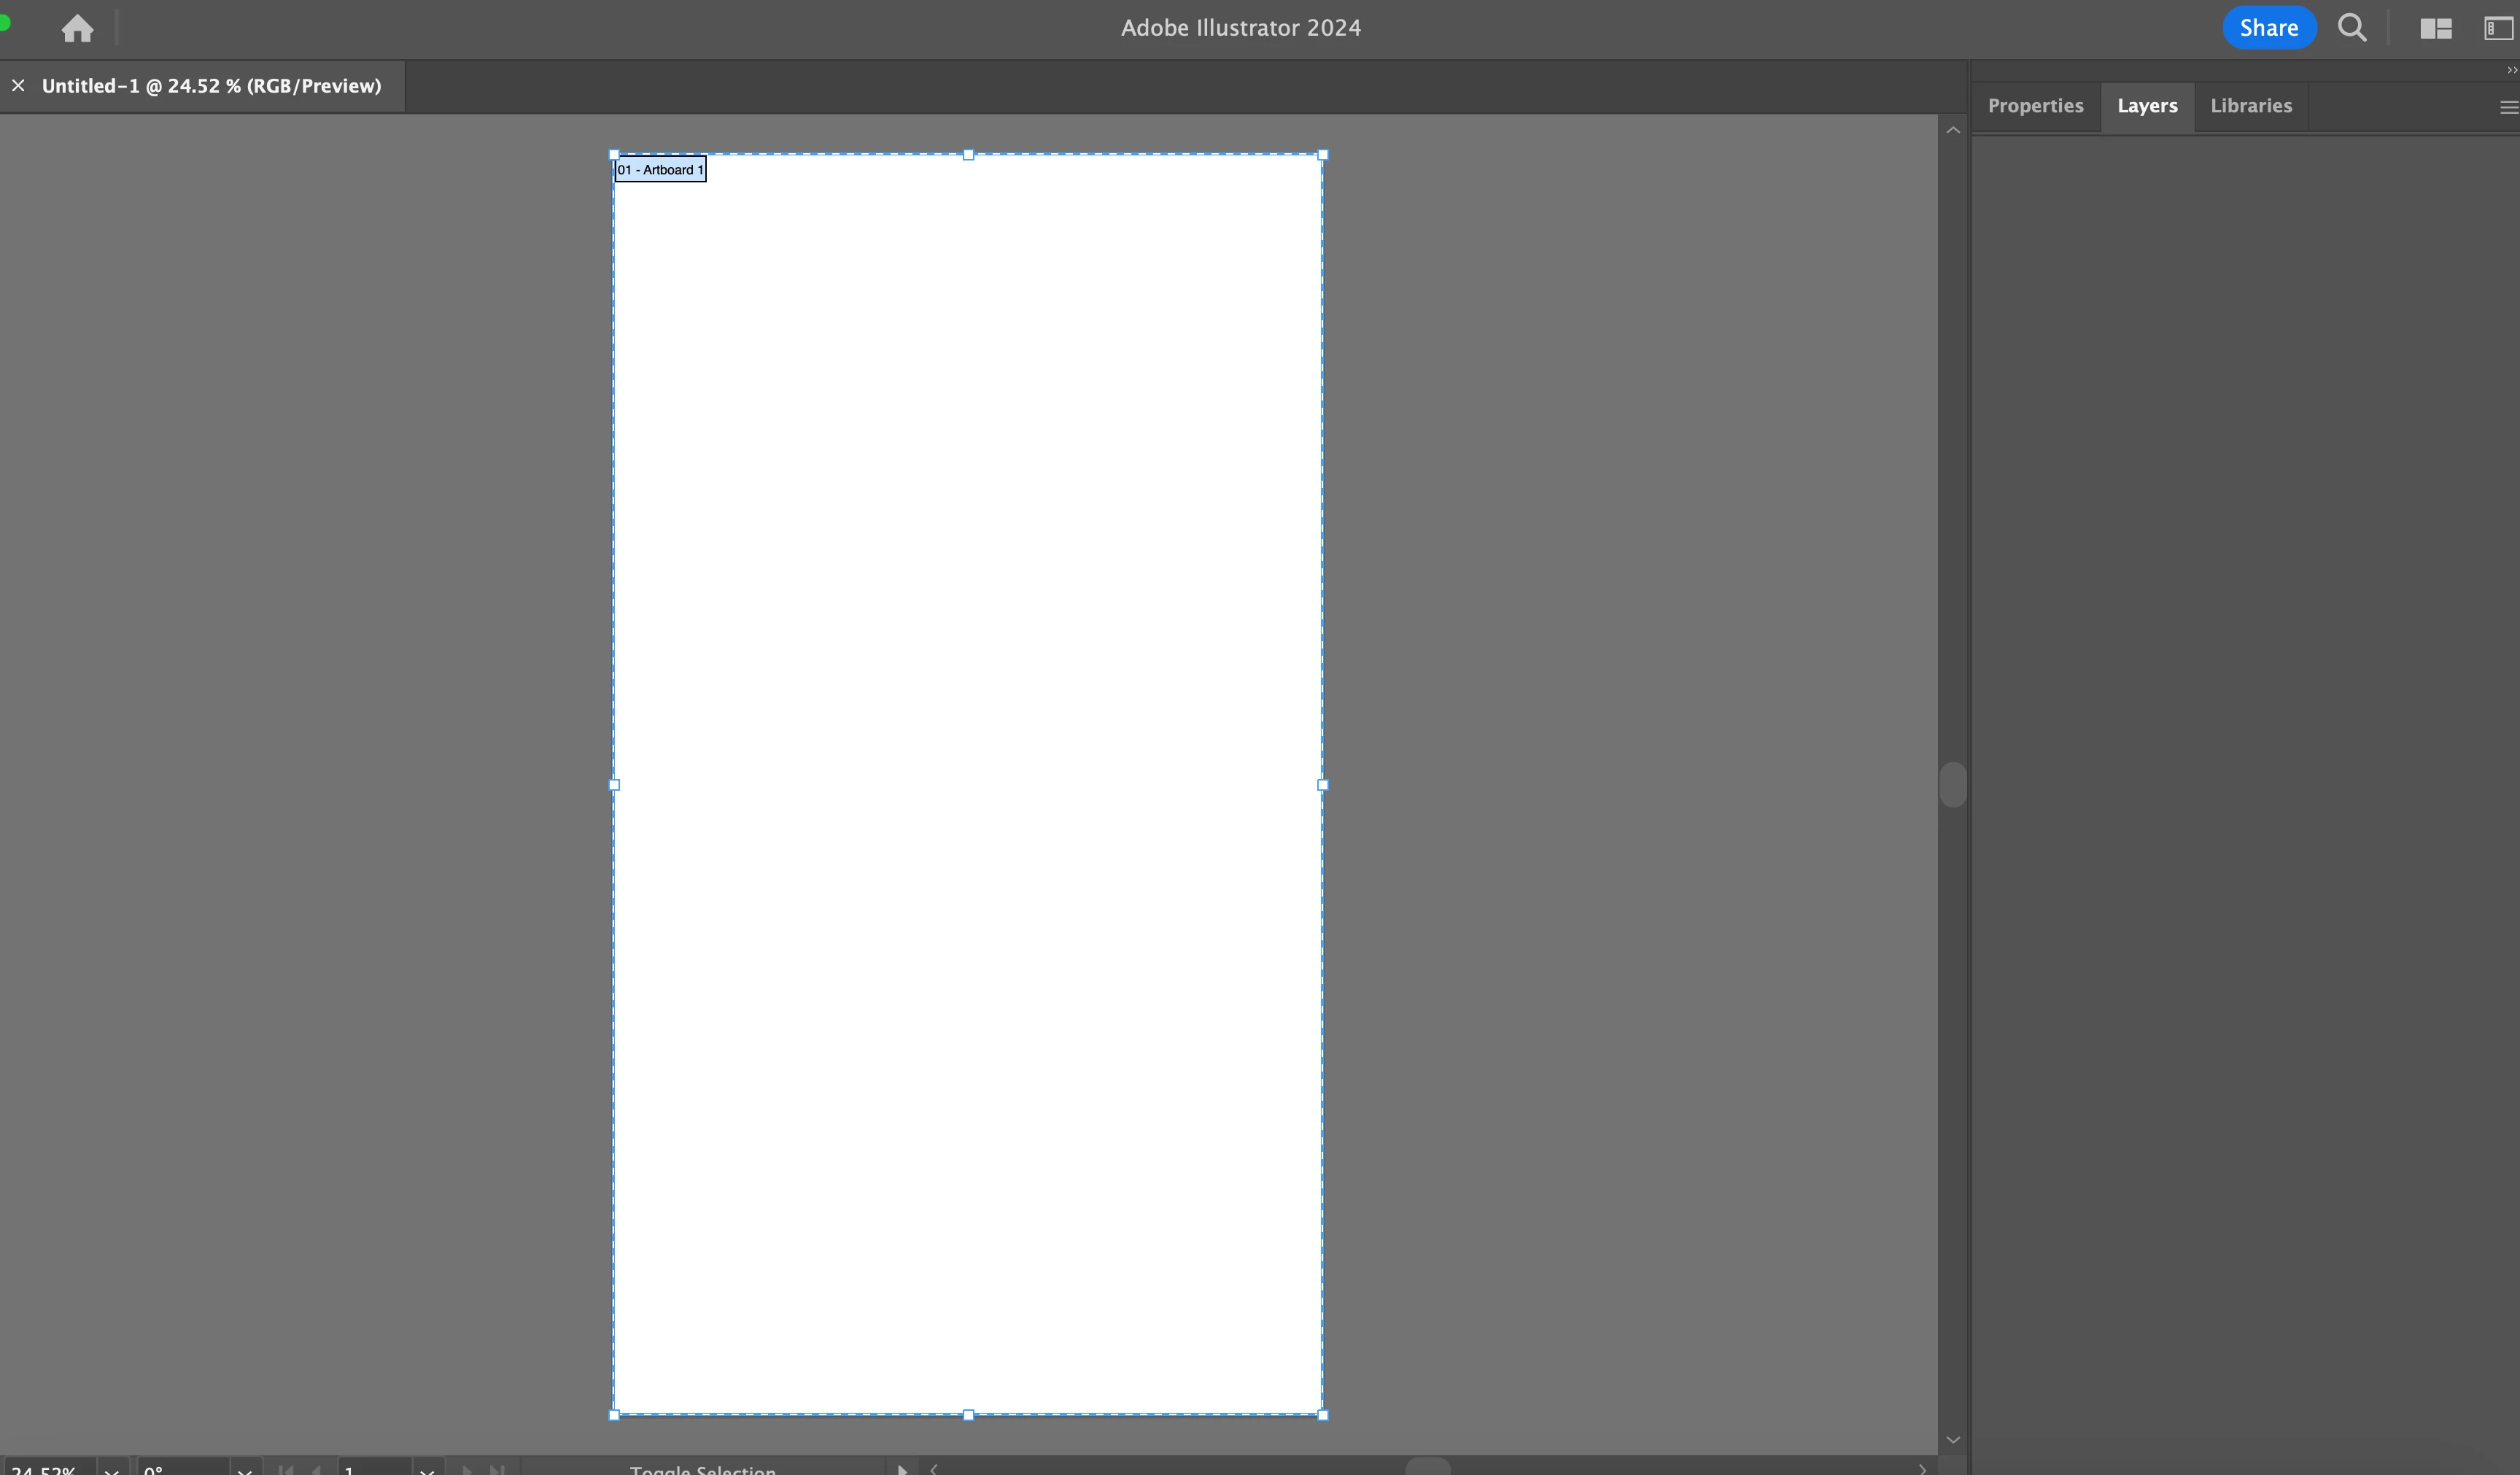Image resolution: width=2520 pixels, height=1475 pixels.
Task: Select the Layers tab
Action: [x=2146, y=106]
